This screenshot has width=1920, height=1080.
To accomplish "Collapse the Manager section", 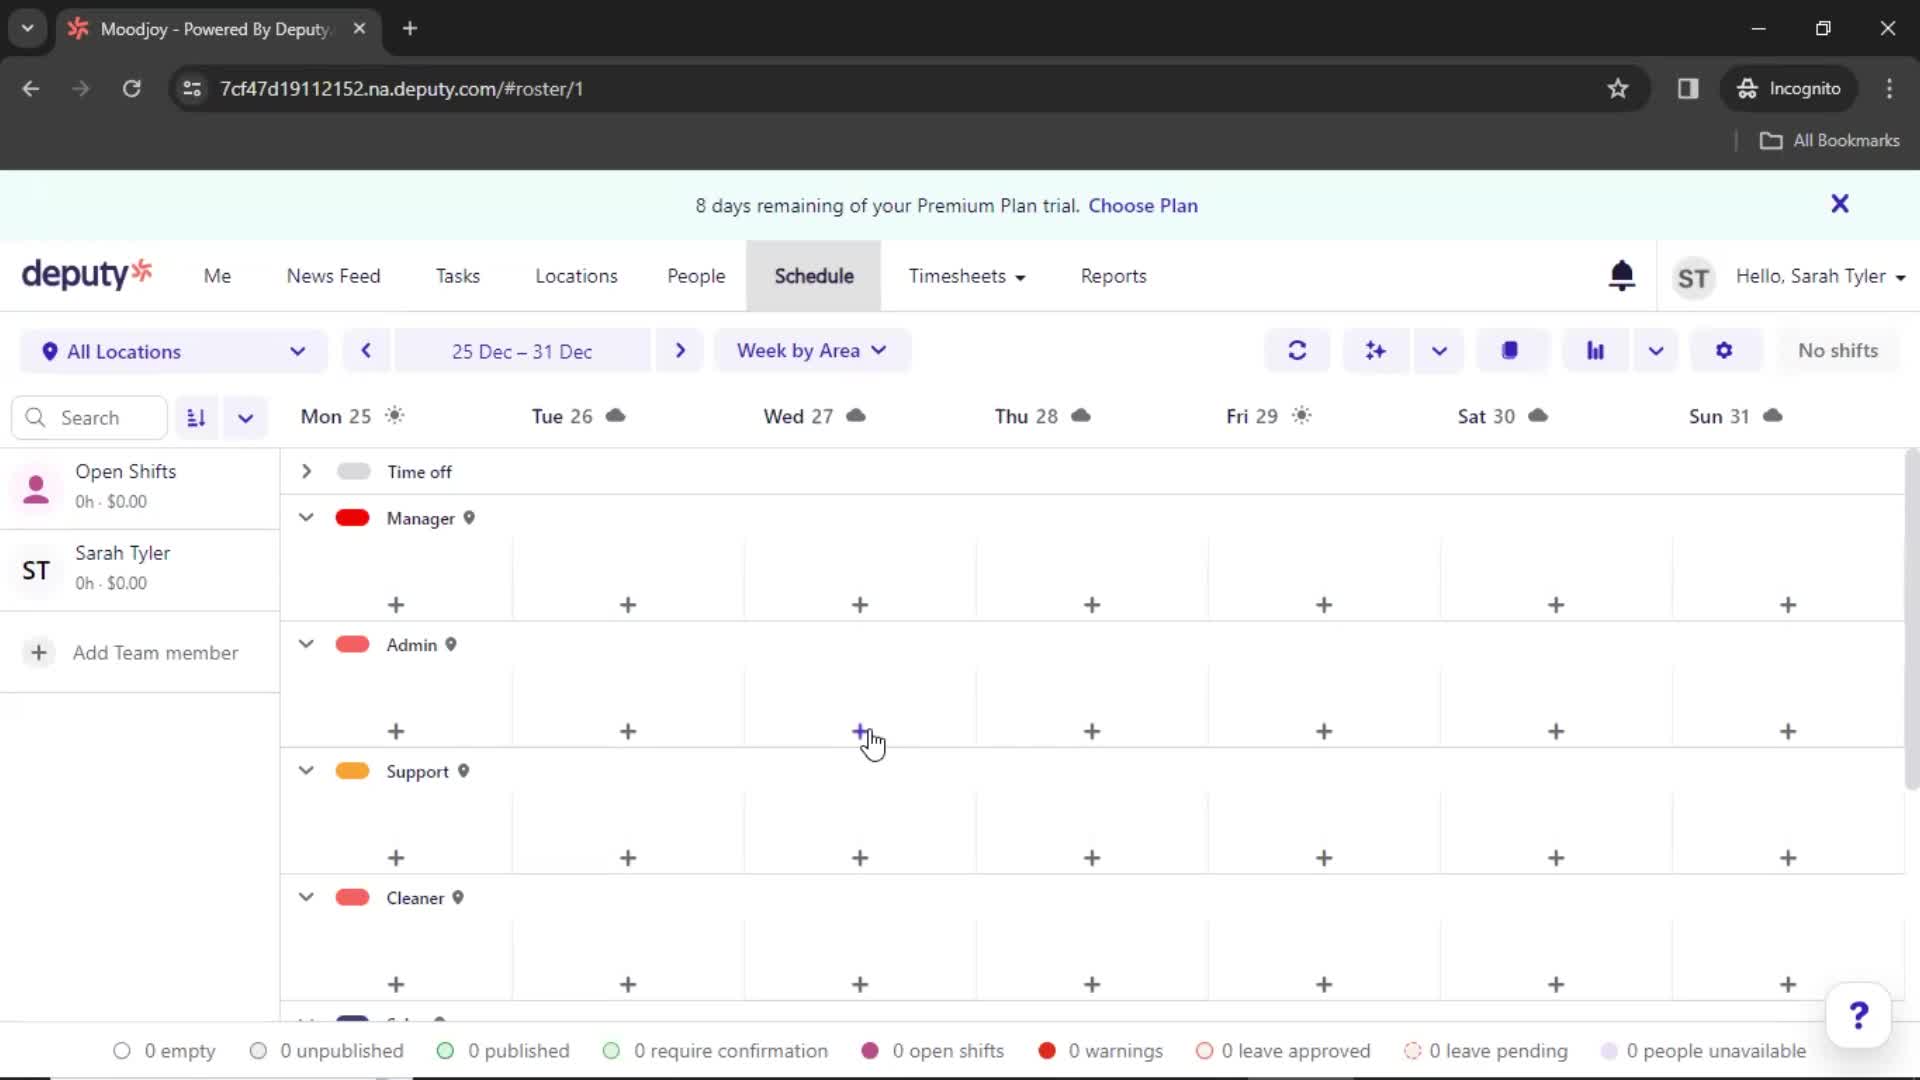I will (x=306, y=518).
